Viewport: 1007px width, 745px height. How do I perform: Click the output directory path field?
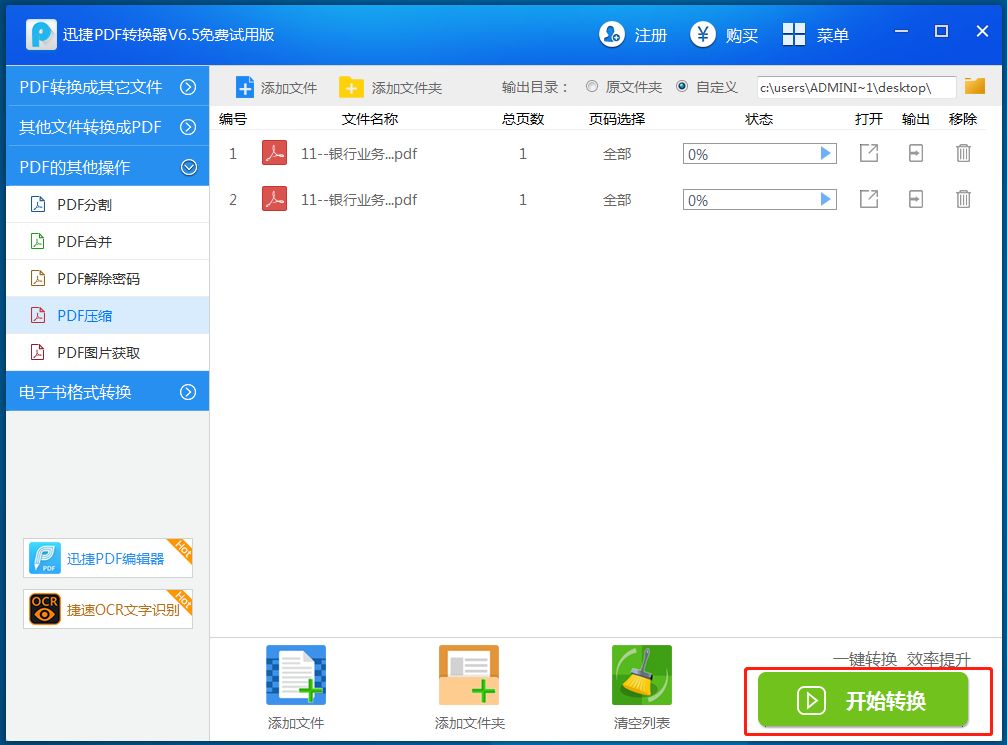pyautogui.click(x=855, y=88)
